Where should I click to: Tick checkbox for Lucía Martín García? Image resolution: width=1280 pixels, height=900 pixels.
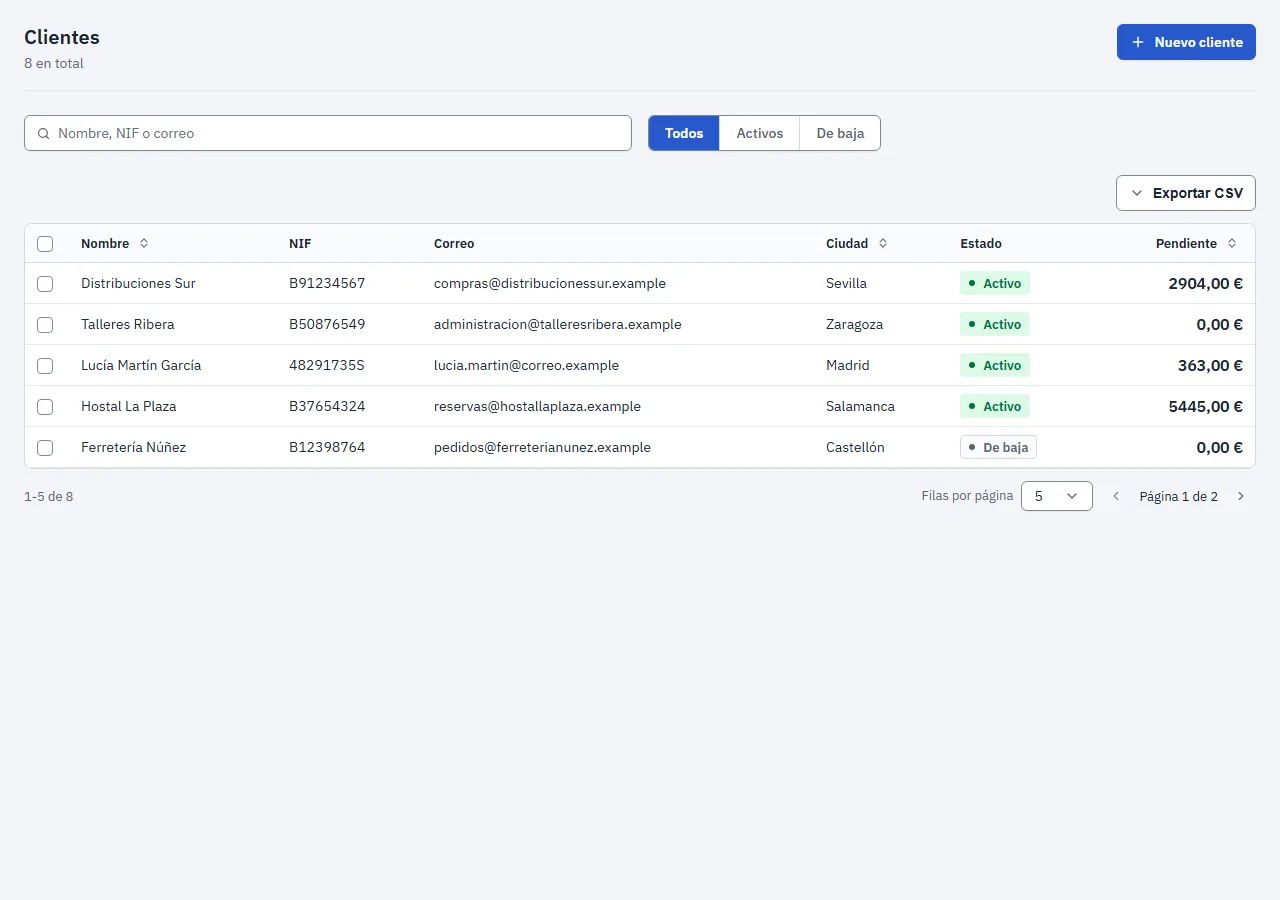tap(45, 365)
